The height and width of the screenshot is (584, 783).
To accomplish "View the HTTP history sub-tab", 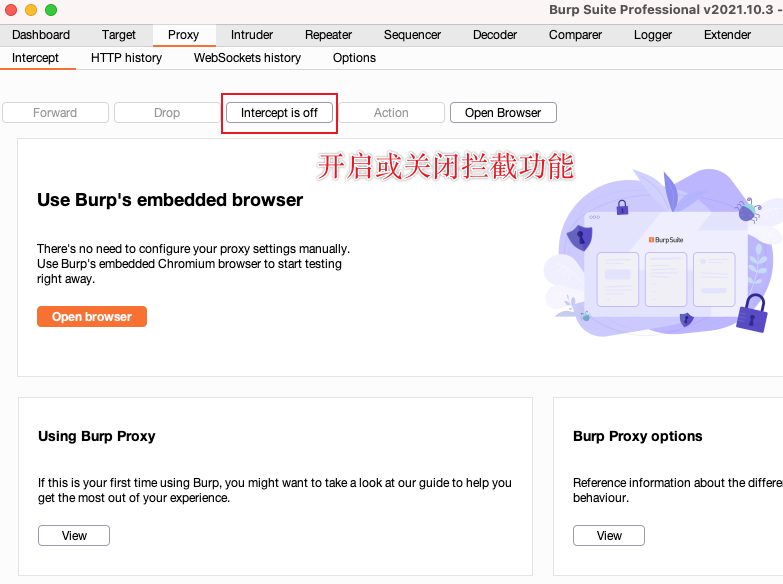I will click(126, 58).
